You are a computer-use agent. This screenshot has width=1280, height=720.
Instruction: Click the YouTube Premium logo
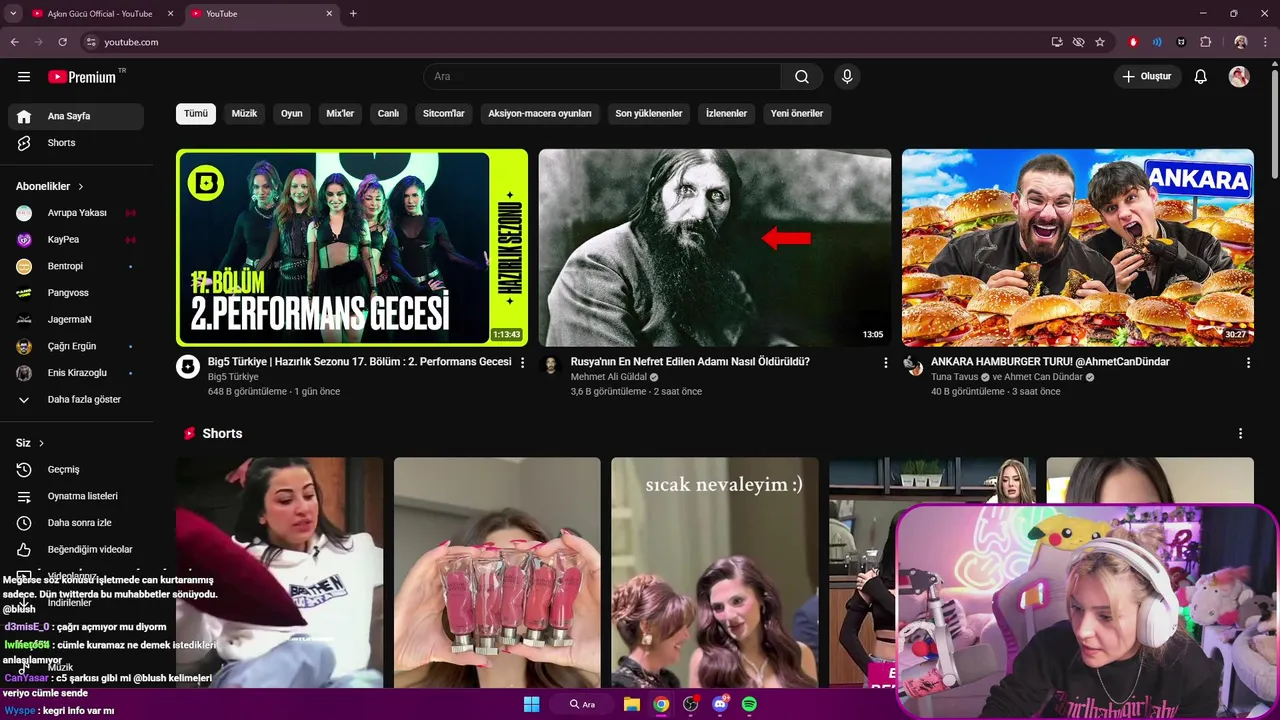[x=86, y=77]
